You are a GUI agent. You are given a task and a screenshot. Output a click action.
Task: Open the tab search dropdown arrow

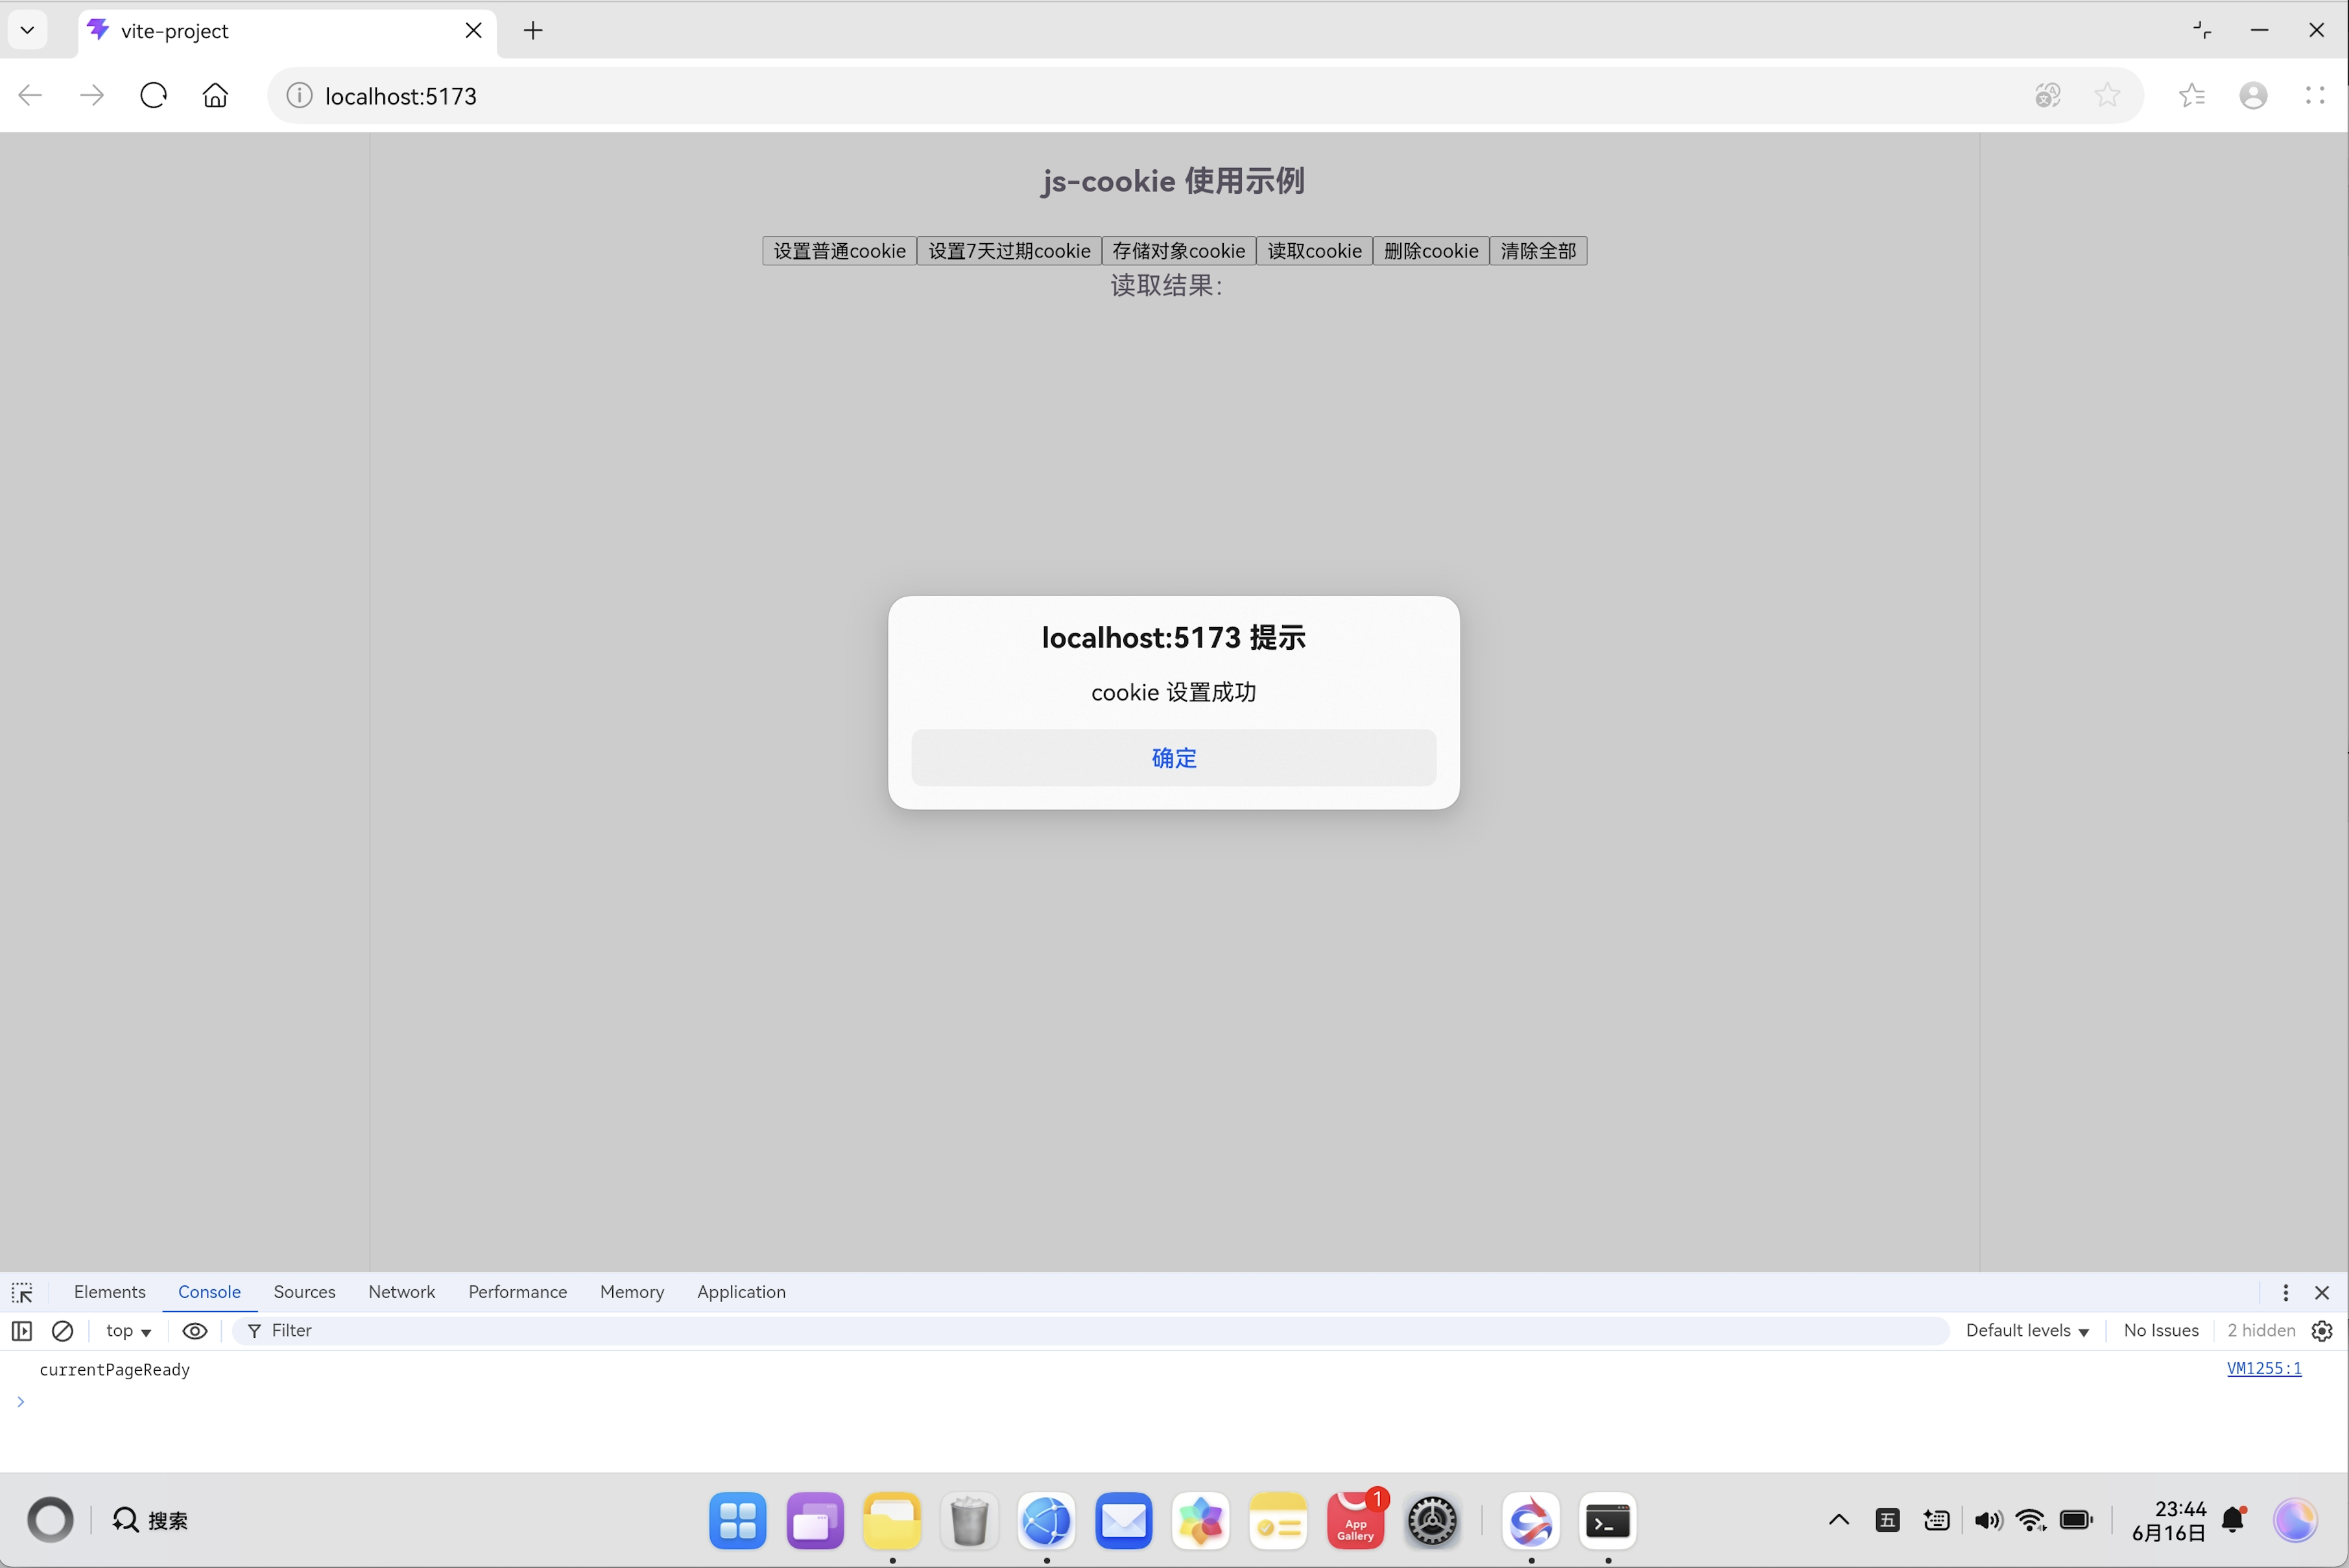(x=28, y=30)
